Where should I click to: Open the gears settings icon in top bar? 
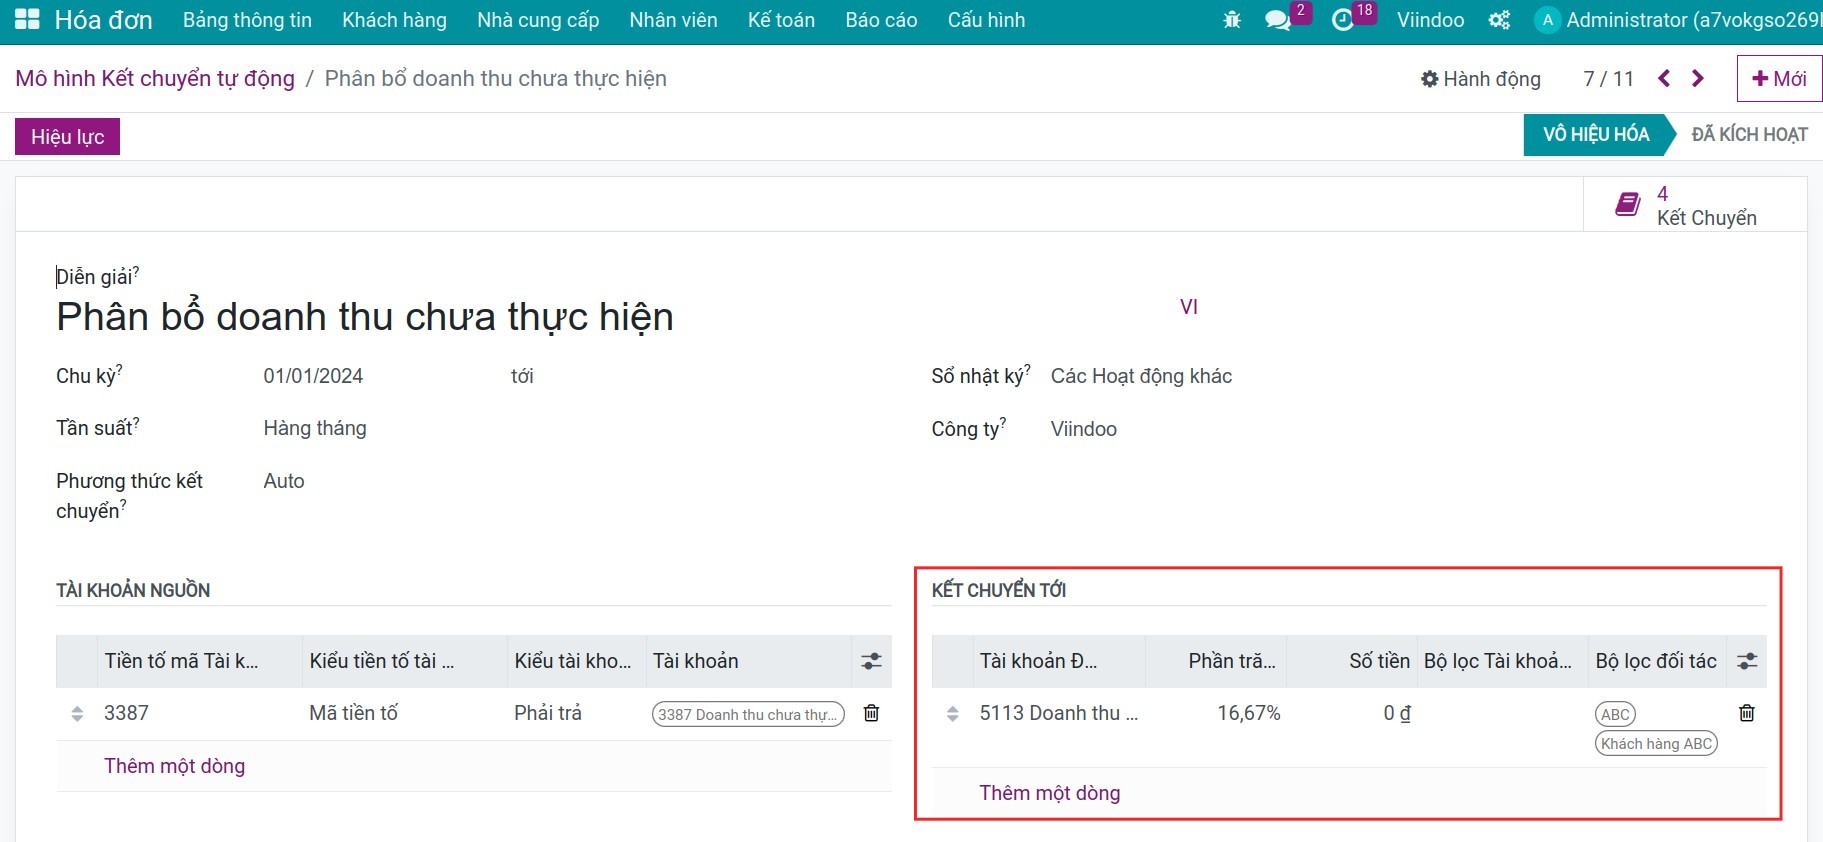(x=1499, y=20)
